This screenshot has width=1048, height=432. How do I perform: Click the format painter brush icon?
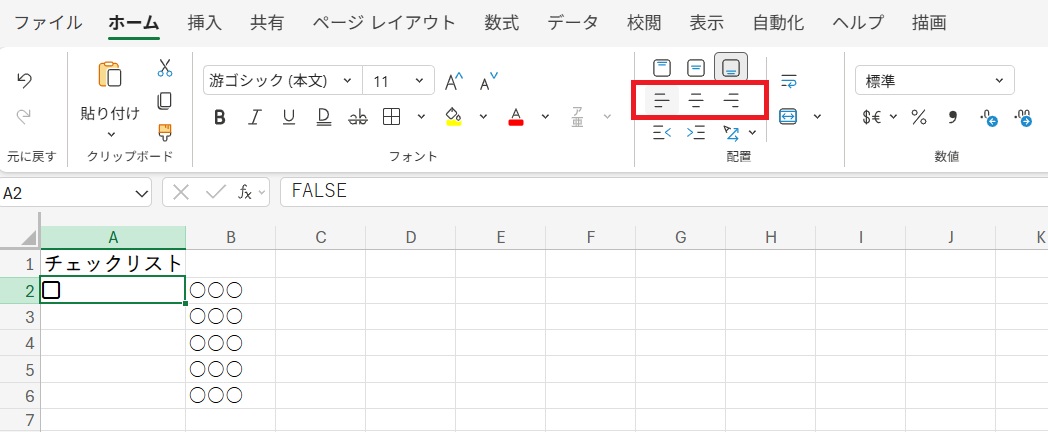165,132
